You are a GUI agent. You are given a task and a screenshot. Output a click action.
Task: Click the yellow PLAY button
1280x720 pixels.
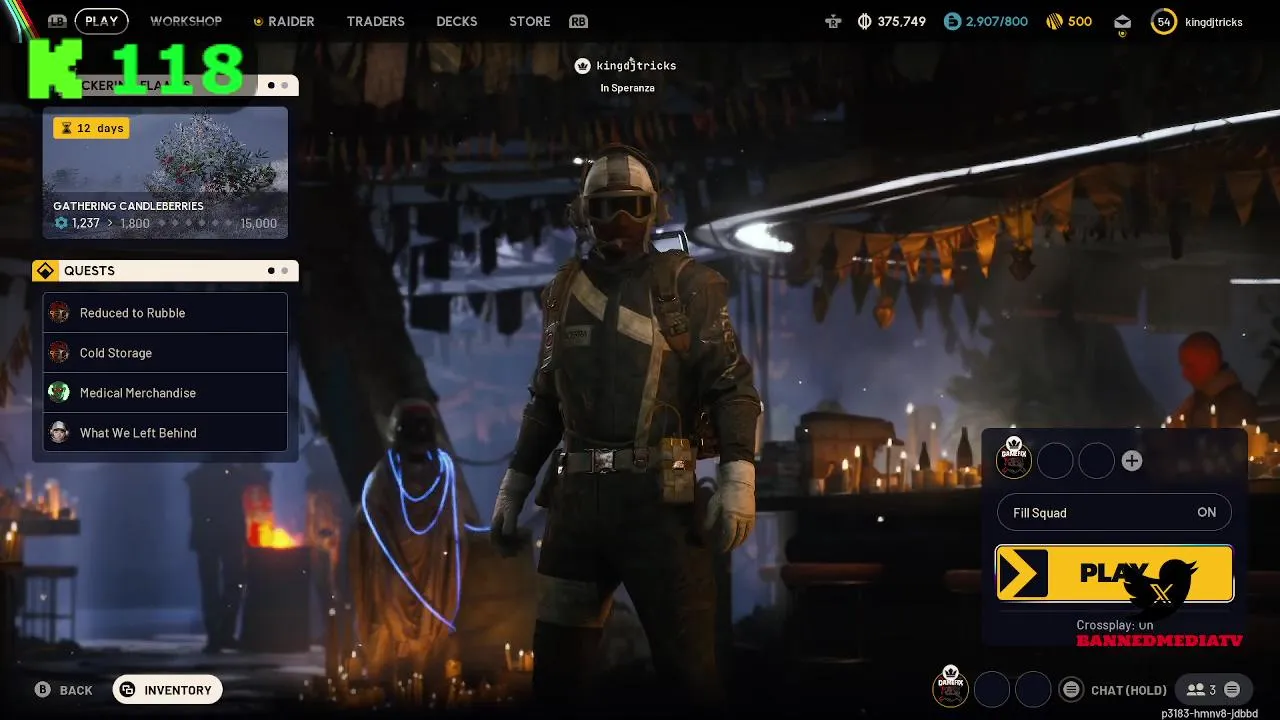pos(1114,573)
